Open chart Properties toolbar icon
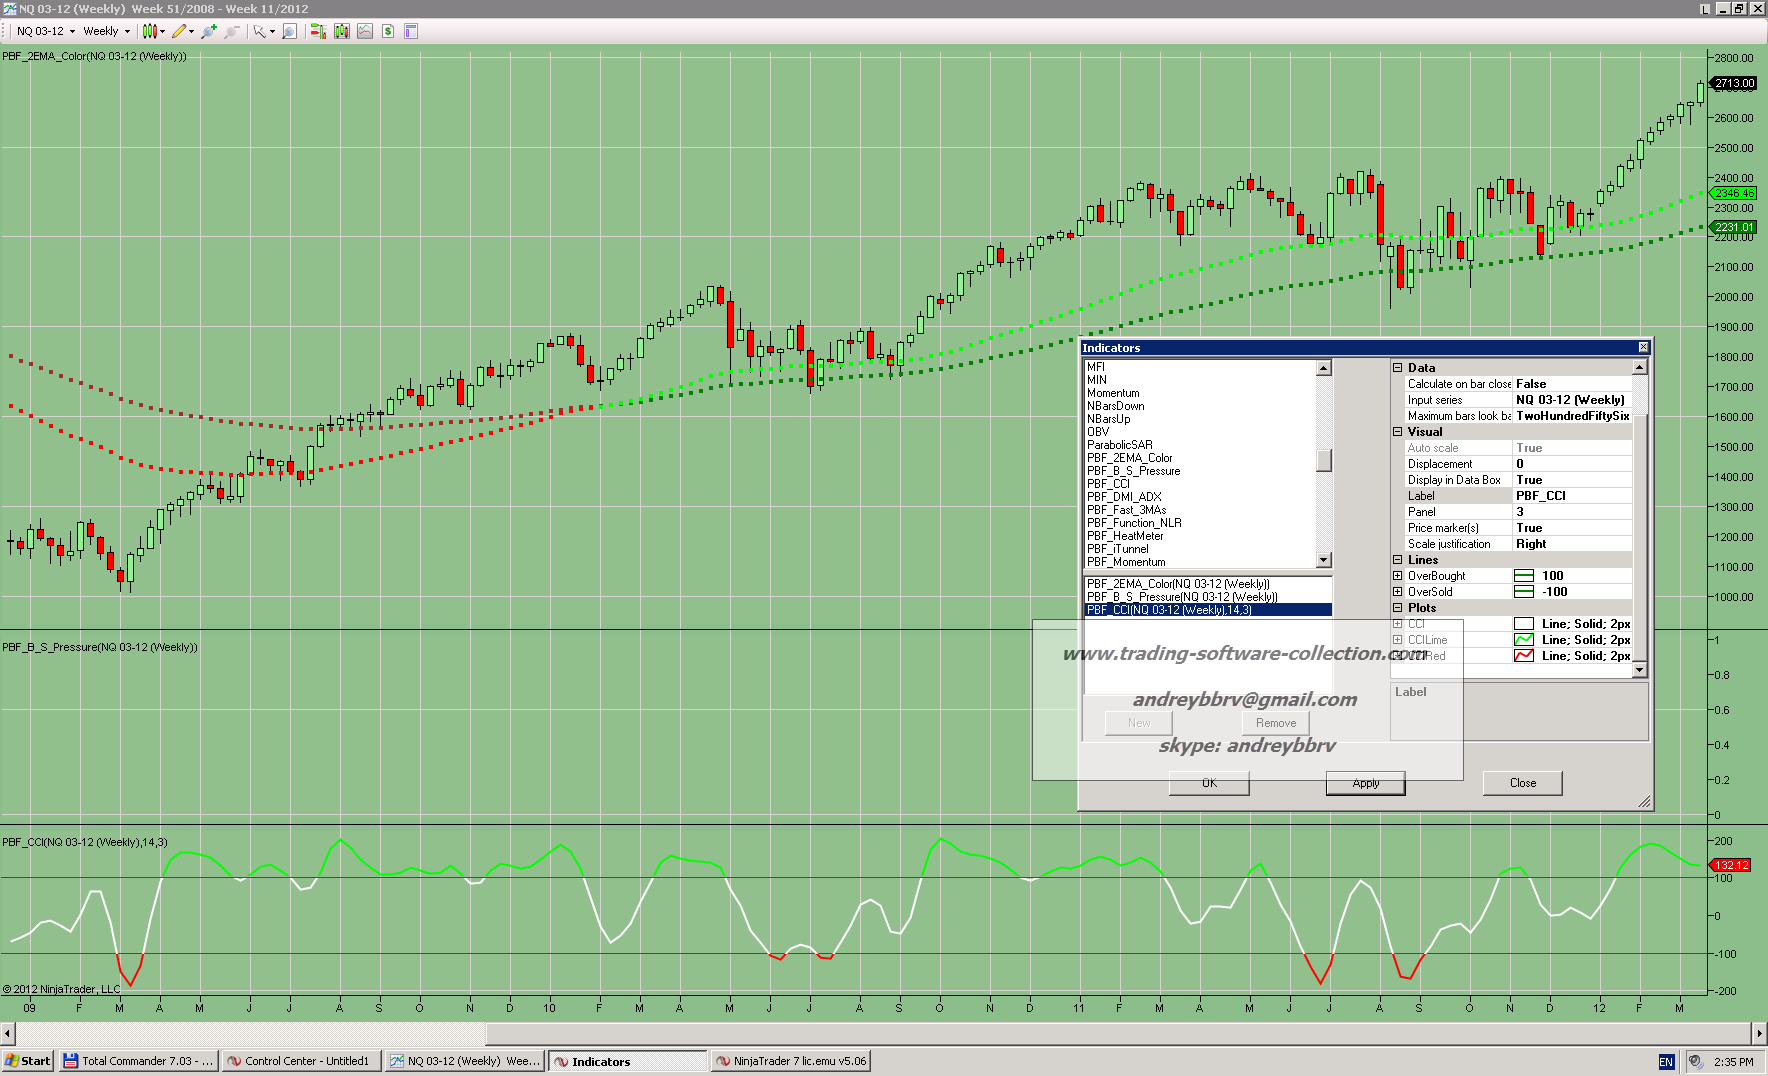The height and width of the screenshot is (1076, 1768). coord(411,31)
